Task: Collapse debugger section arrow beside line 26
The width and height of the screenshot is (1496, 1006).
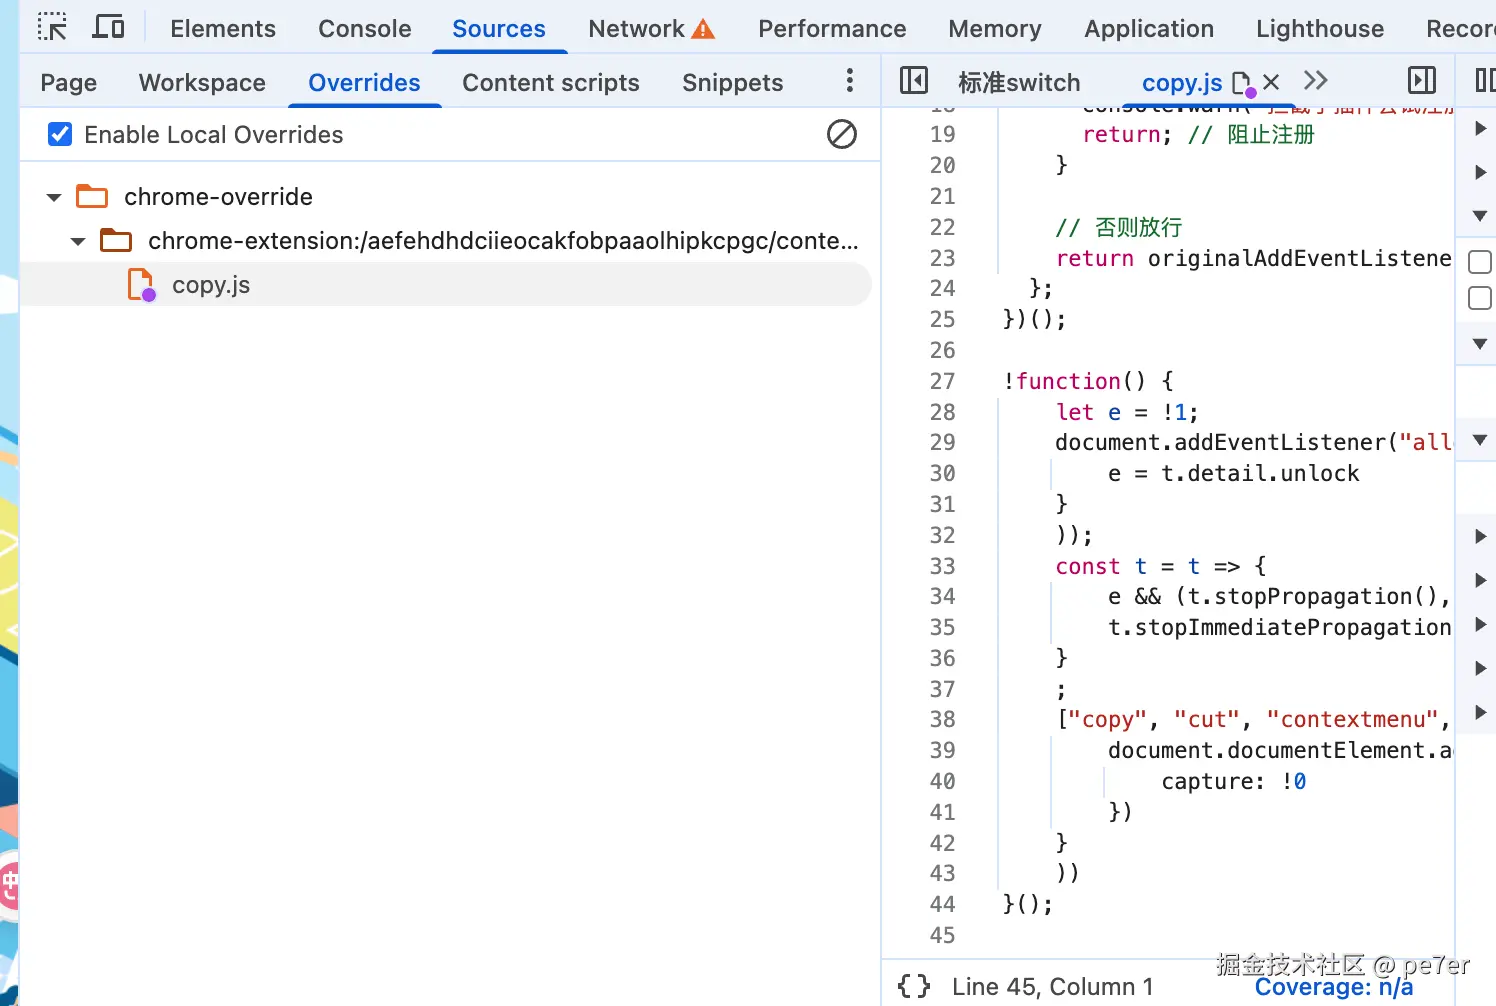Action: (1480, 344)
